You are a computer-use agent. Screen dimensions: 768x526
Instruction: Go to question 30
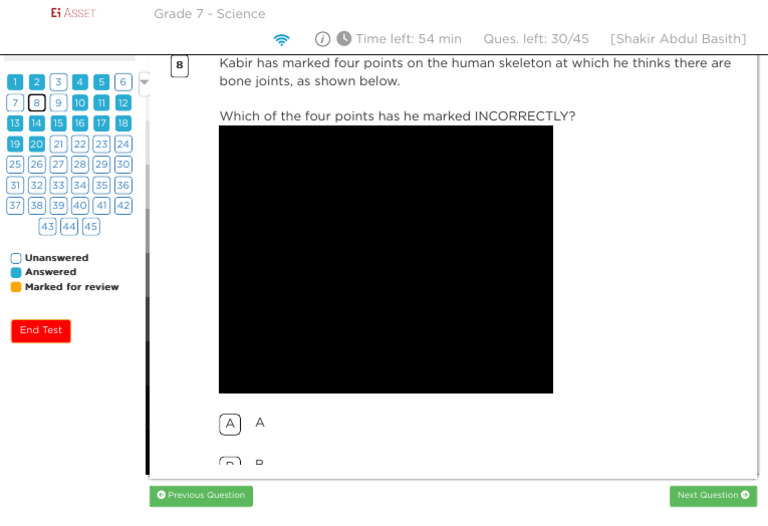(x=123, y=164)
